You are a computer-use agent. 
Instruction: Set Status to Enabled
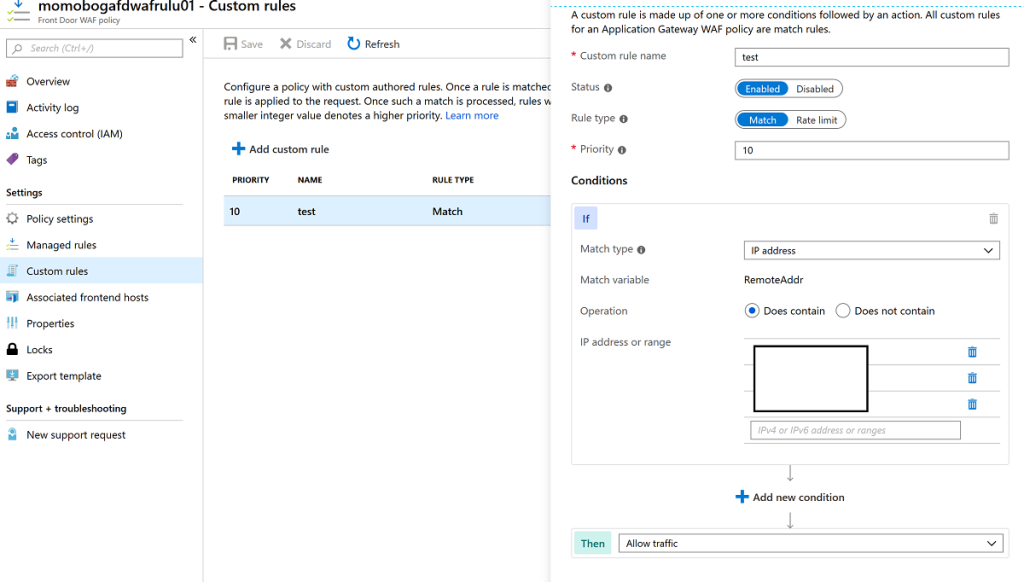tap(762, 89)
